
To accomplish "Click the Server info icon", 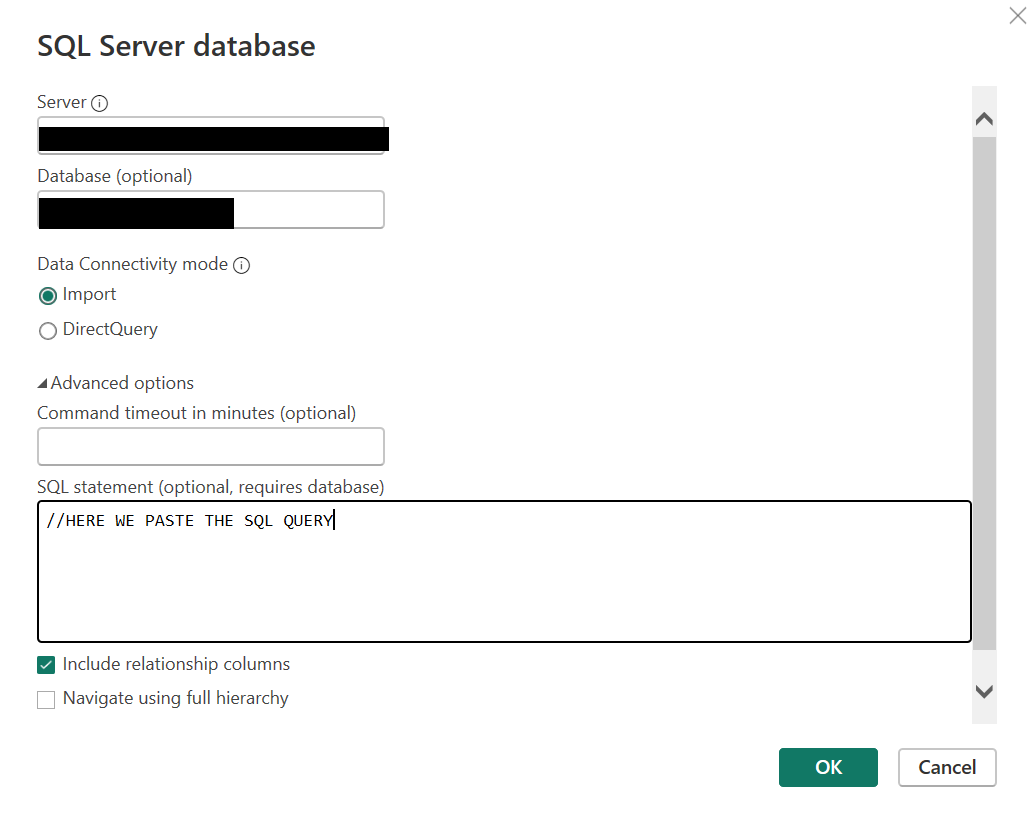I will tap(99, 103).
